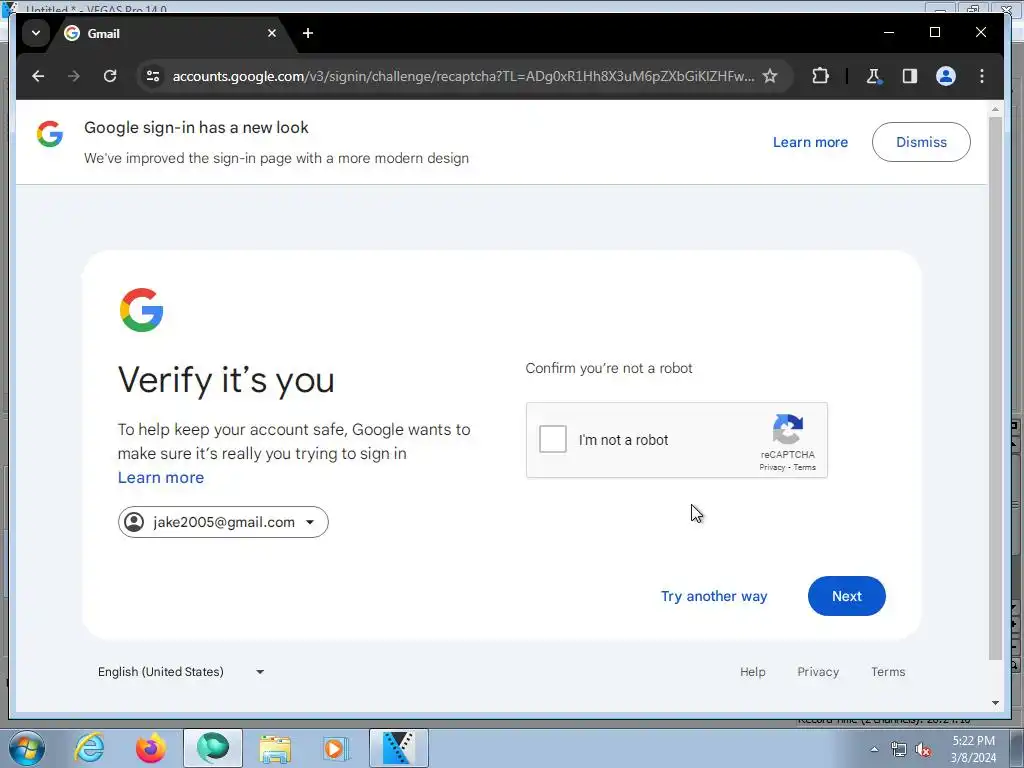
Task: Open the Chrome profile avatar
Action: coord(946,76)
